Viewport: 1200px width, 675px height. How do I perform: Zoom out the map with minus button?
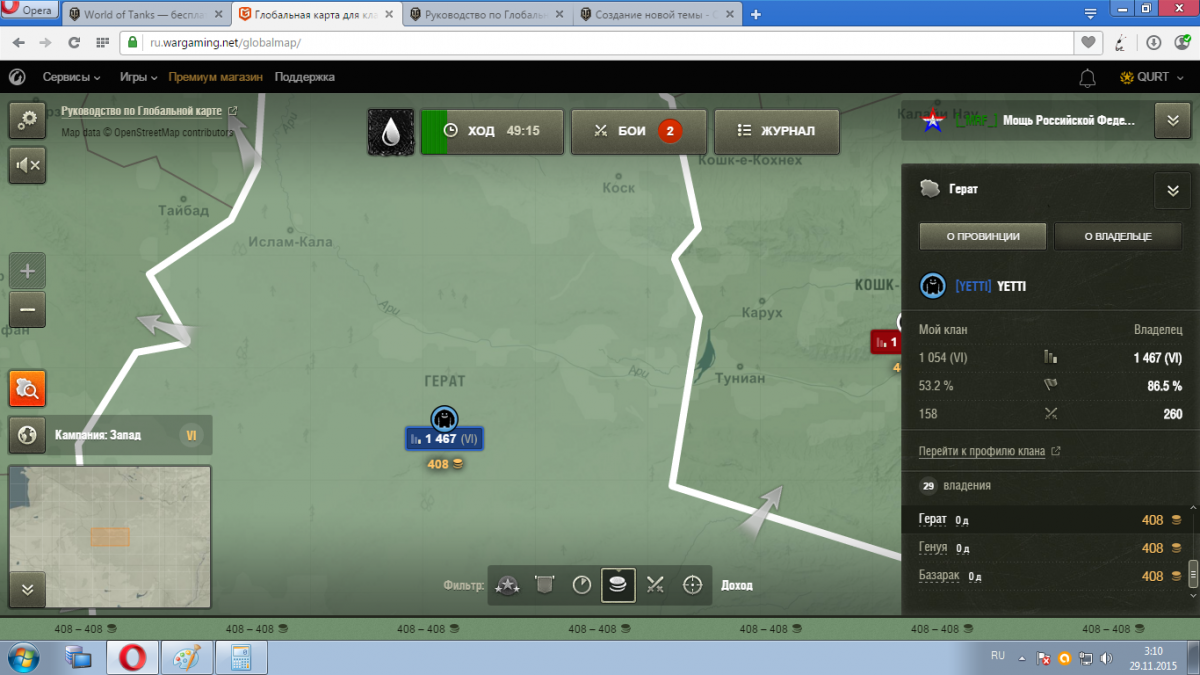(x=27, y=310)
